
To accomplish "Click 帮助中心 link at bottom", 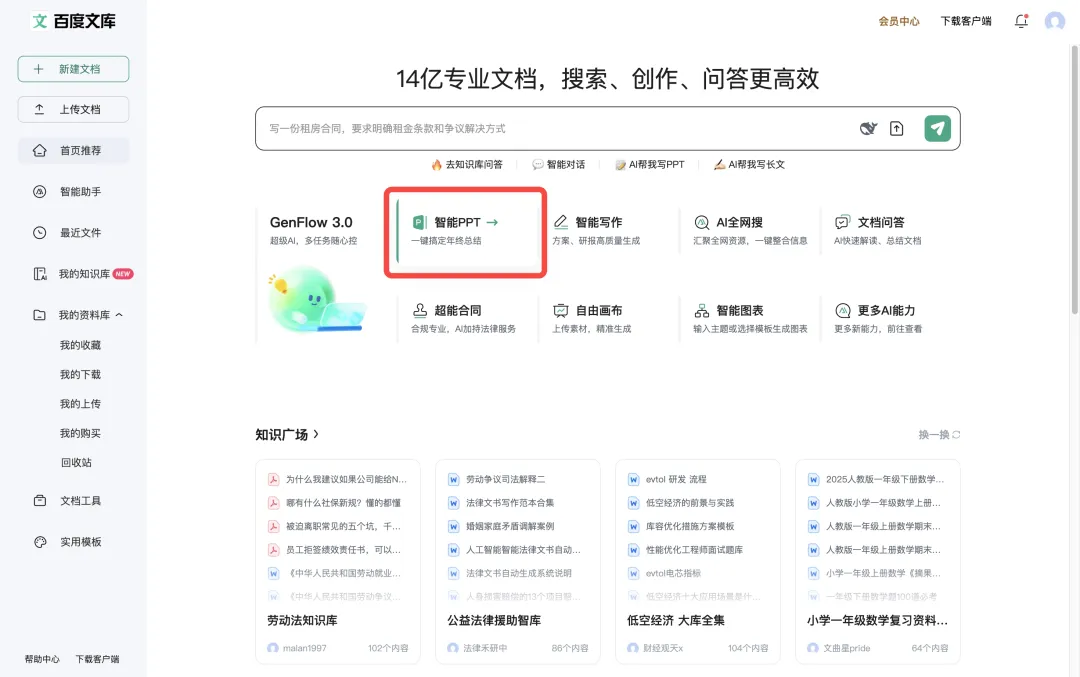I will [42, 659].
